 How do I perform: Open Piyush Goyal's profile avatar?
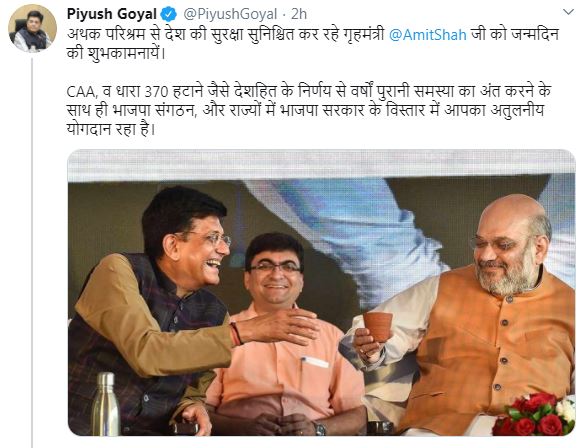[33, 28]
